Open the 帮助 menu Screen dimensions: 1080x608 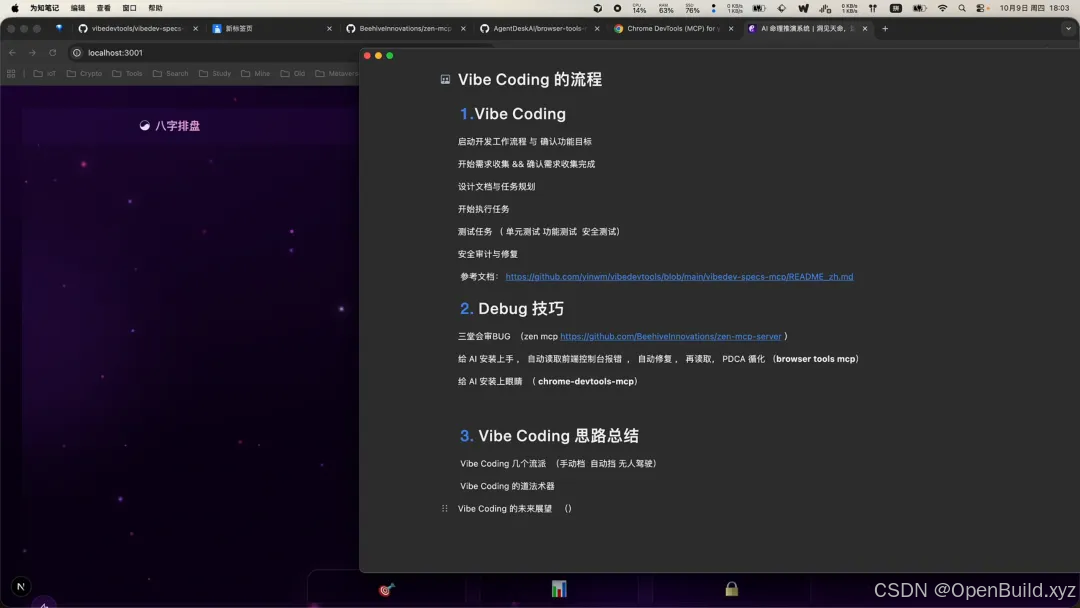point(156,8)
